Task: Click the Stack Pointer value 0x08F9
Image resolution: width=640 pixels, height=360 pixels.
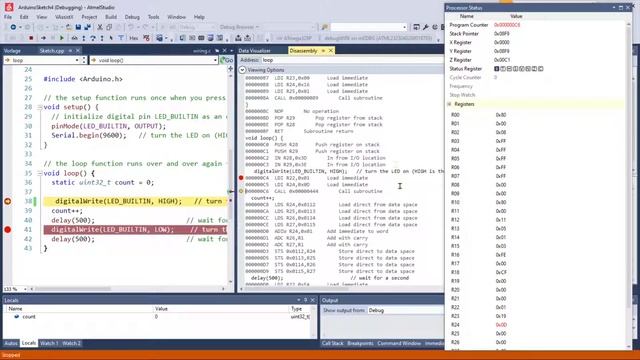Action: [502, 34]
